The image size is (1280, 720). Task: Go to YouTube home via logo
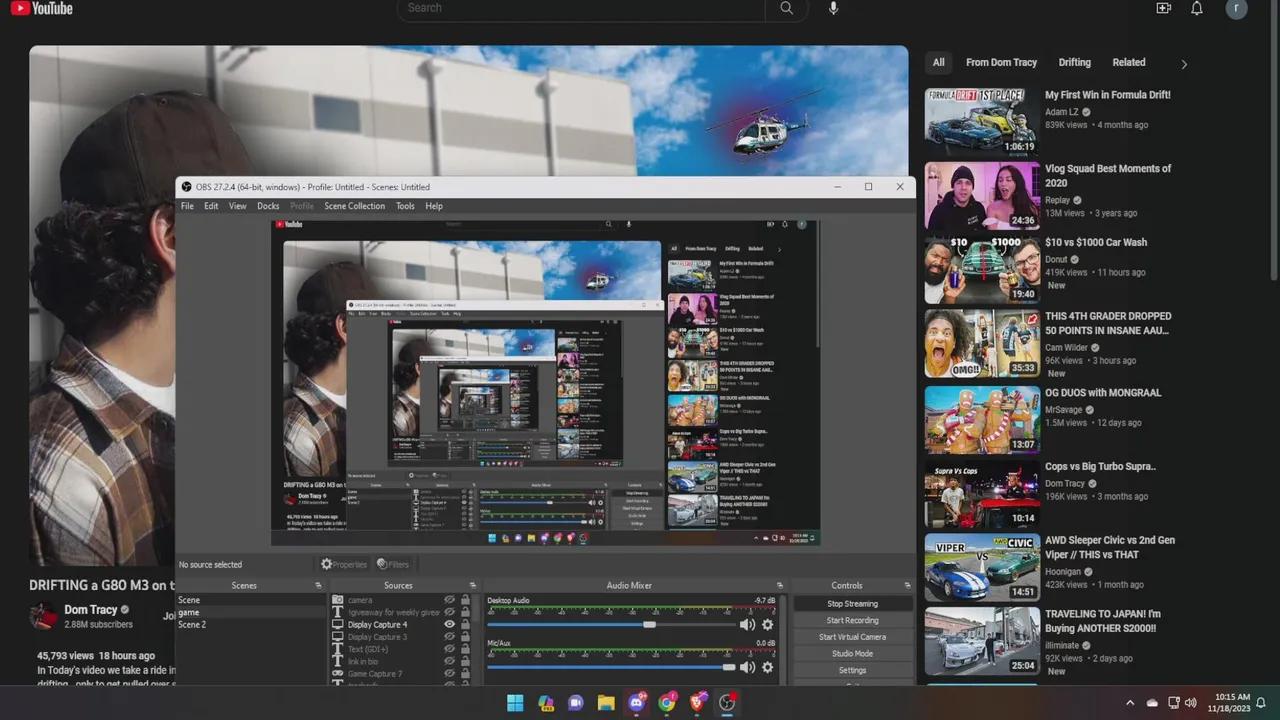[42, 8]
